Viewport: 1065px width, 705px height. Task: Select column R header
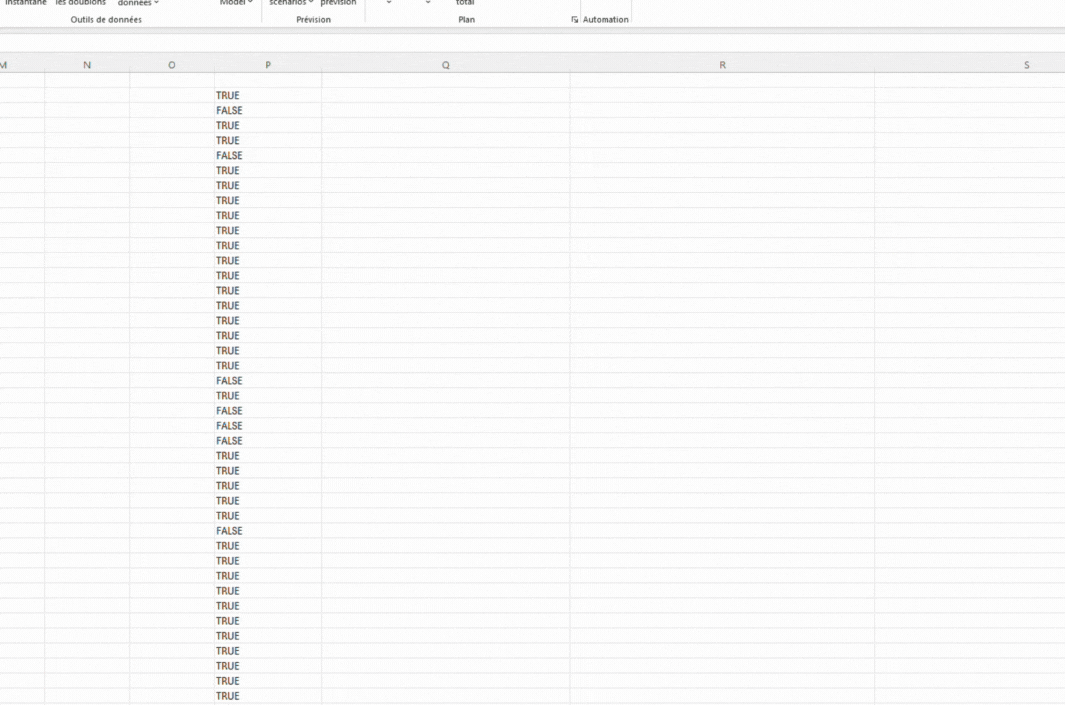click(x=722, y=65)
